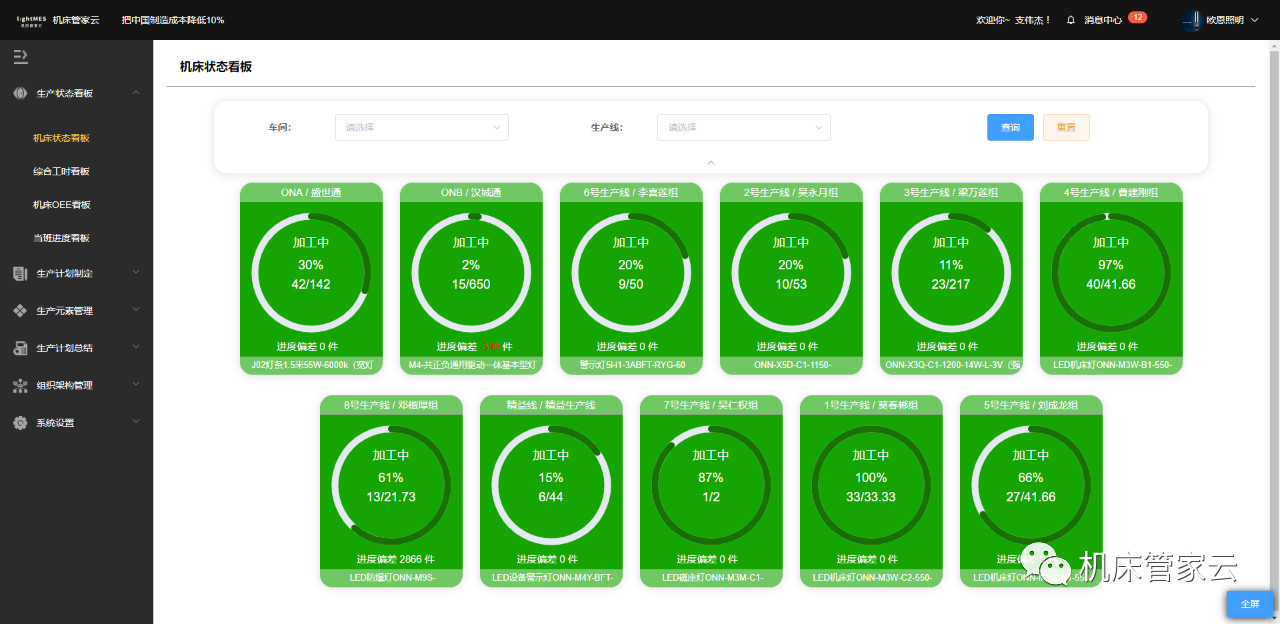Click the notification bell icon
The width and height of the screenshot is (1280, 624).
coord(1071,20)
